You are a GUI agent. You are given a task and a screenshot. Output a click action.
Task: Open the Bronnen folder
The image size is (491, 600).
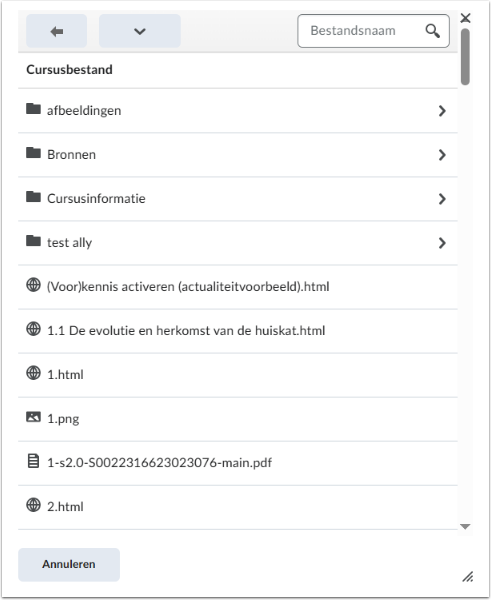coord(238,155)
